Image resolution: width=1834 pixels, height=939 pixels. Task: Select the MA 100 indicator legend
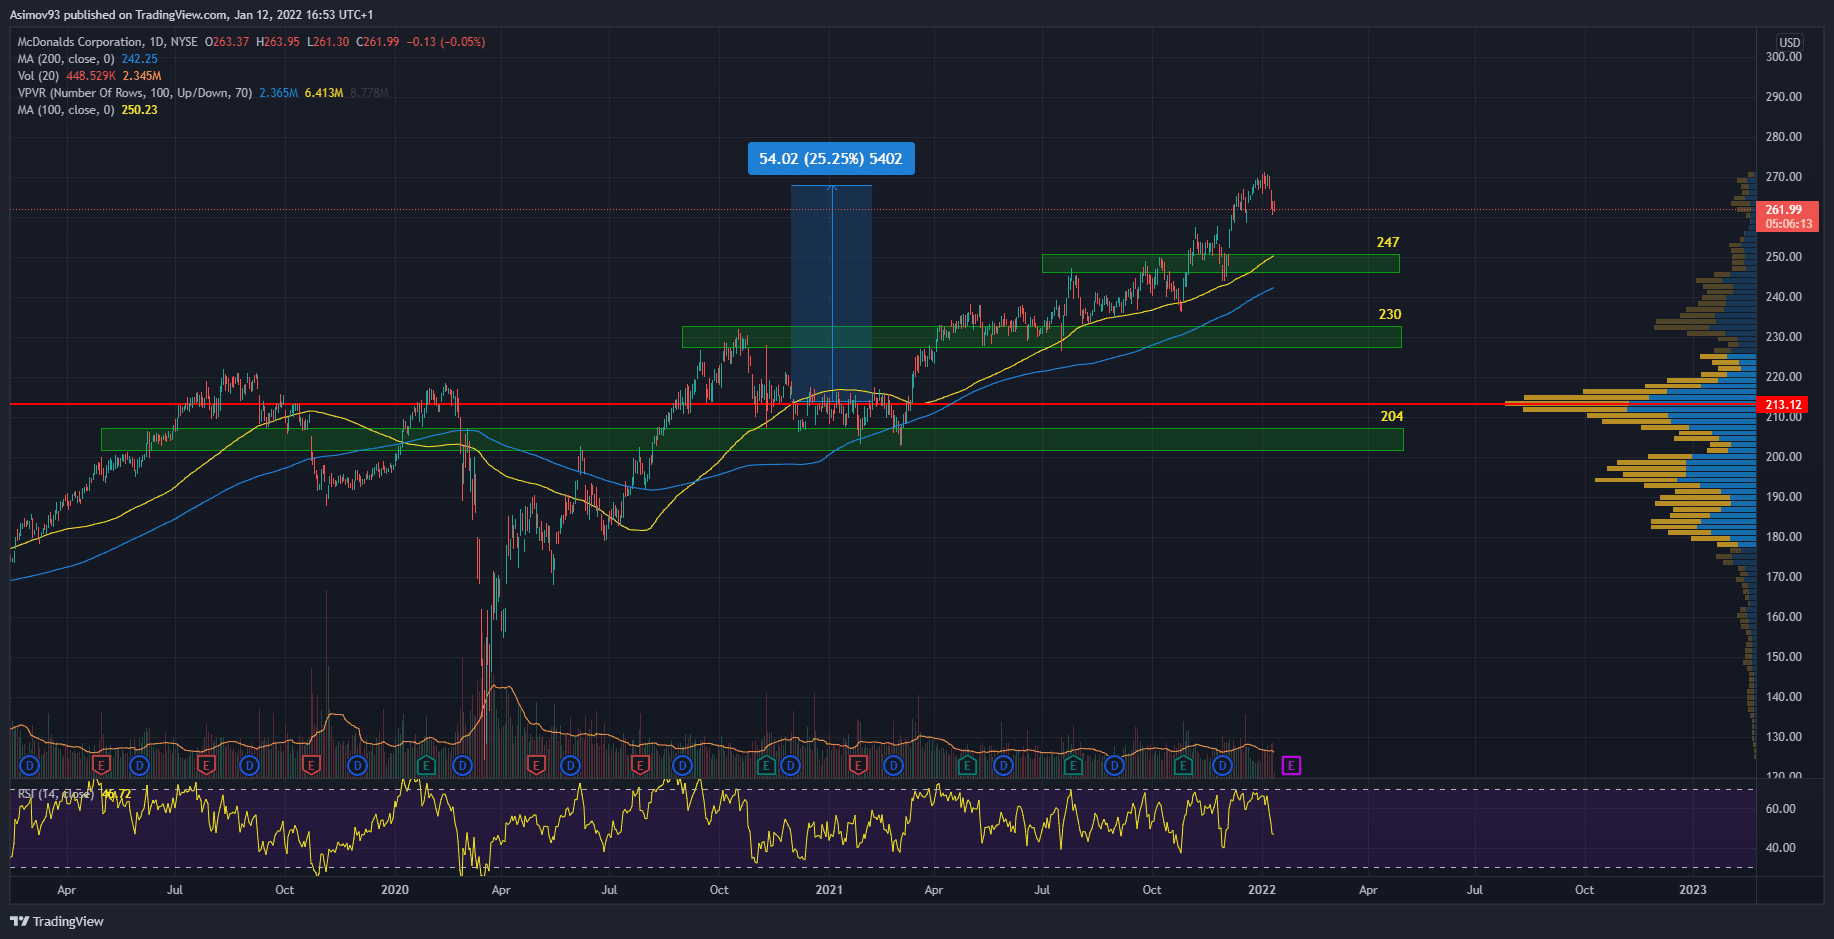click(x=66, y=110)
